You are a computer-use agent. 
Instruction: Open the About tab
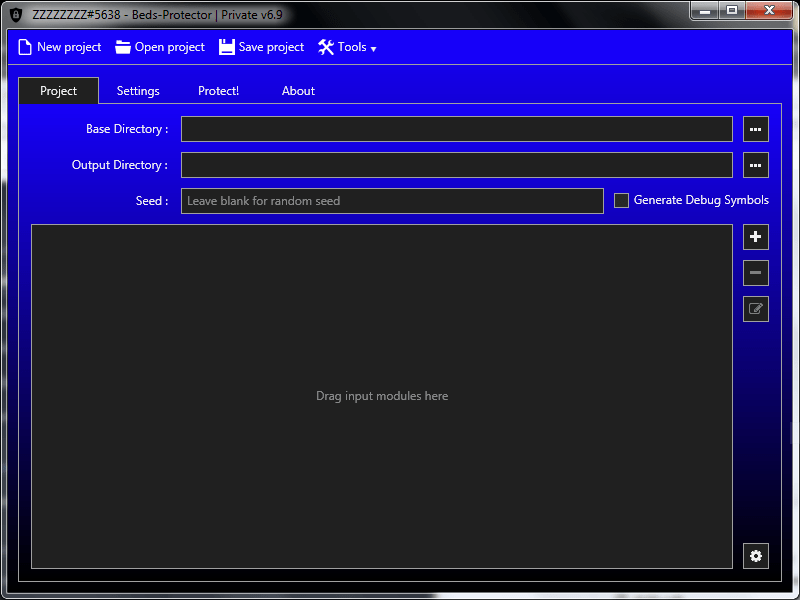pyautogui.click(x=298, y=91)
